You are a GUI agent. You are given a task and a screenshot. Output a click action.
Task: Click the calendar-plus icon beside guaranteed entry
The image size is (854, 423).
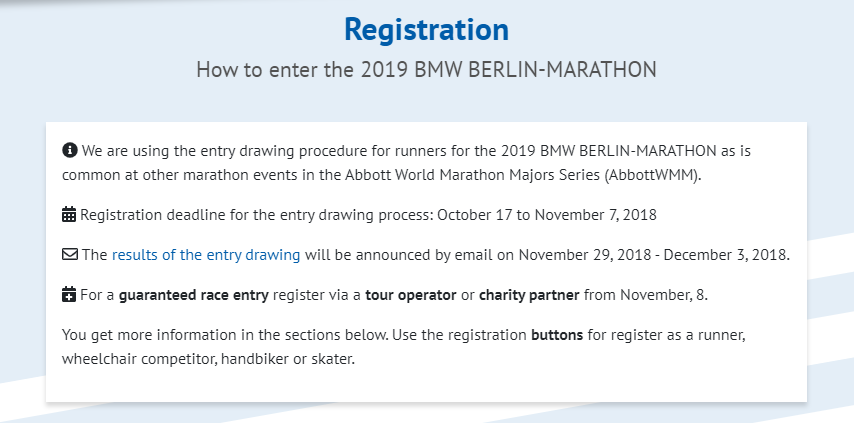click(69, 295)
